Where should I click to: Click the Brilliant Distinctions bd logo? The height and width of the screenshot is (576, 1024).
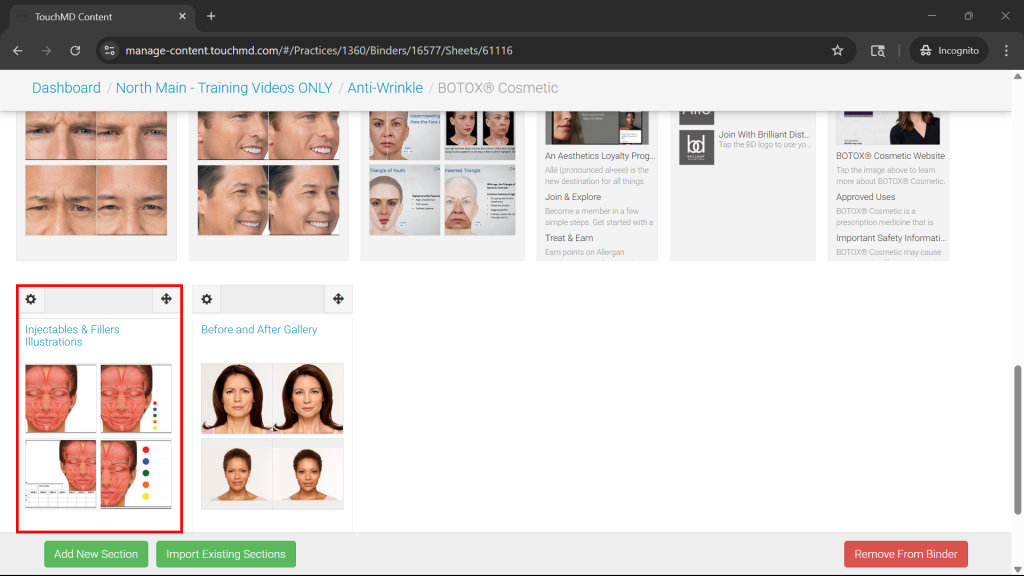(696, 147)
